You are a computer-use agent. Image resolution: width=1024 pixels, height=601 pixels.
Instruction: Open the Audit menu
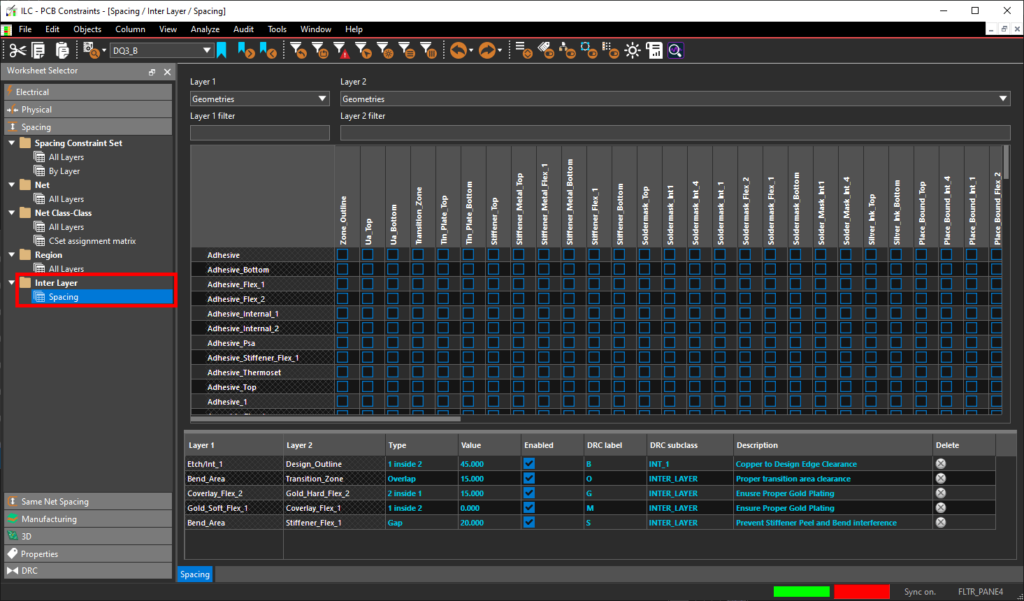[244, 29]
